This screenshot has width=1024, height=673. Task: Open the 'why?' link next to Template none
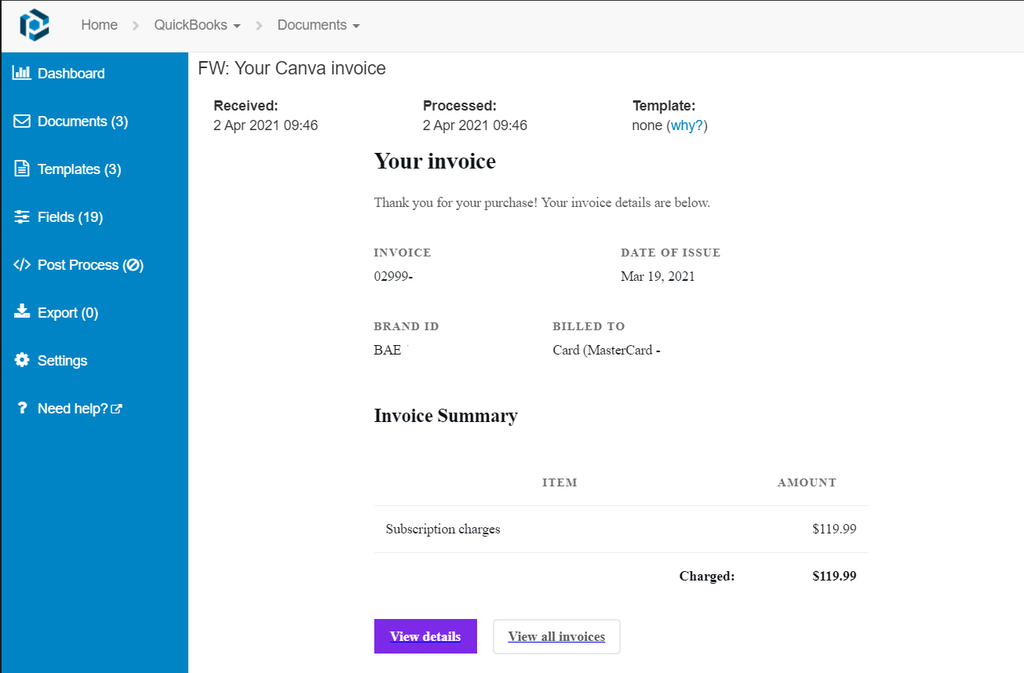tap(690, 125)
